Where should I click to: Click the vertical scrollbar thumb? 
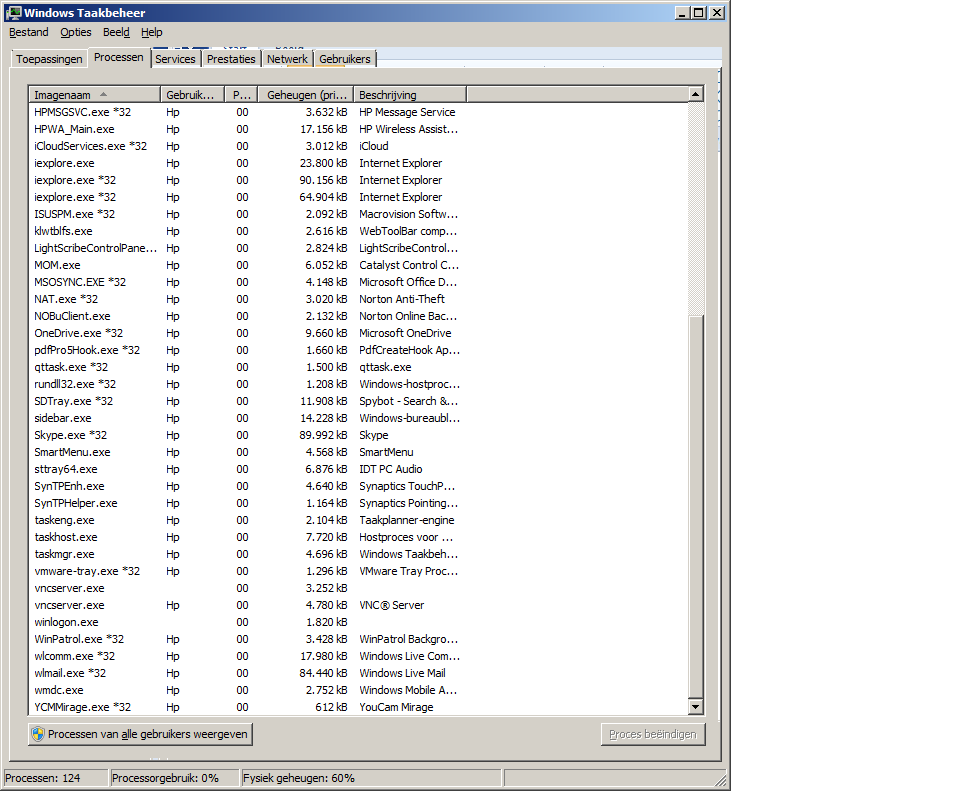pyautogui.click(x=695, y=506)
